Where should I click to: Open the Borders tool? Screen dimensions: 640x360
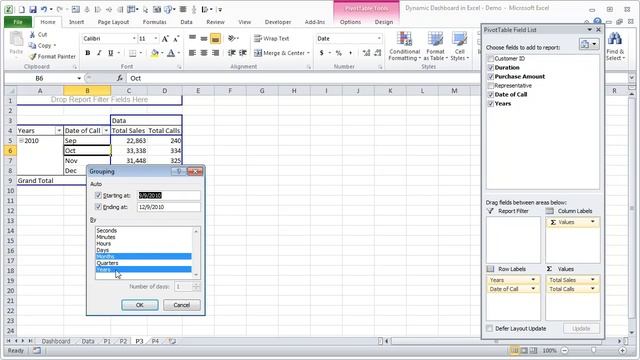pyautogui.click(x=132, y=53)
